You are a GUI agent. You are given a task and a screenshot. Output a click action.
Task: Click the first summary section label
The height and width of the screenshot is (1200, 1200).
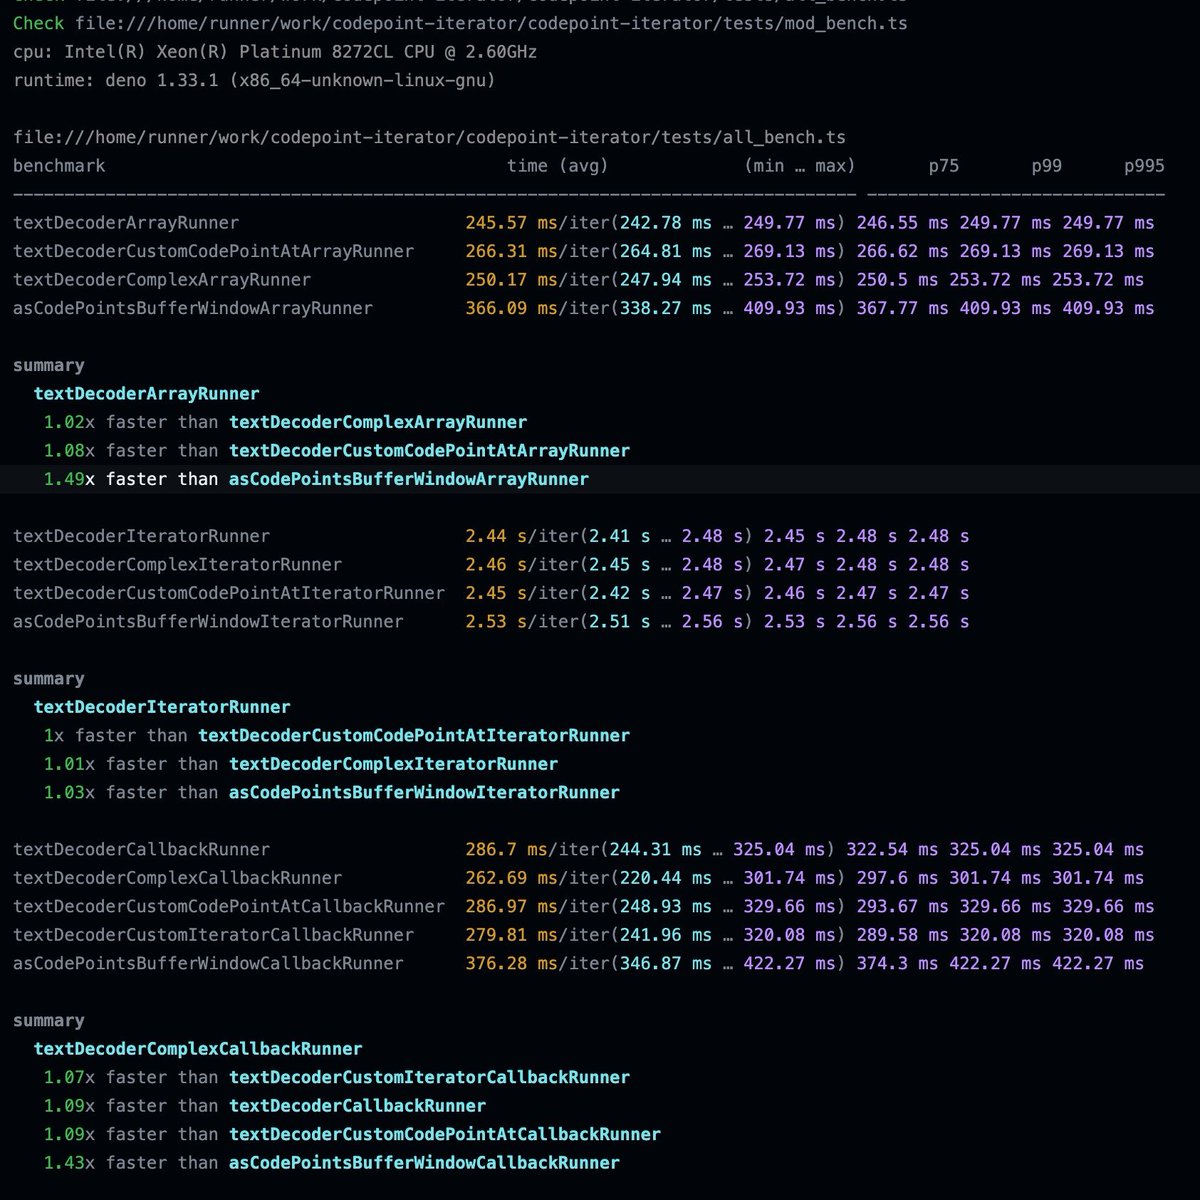tap(48, 365)
